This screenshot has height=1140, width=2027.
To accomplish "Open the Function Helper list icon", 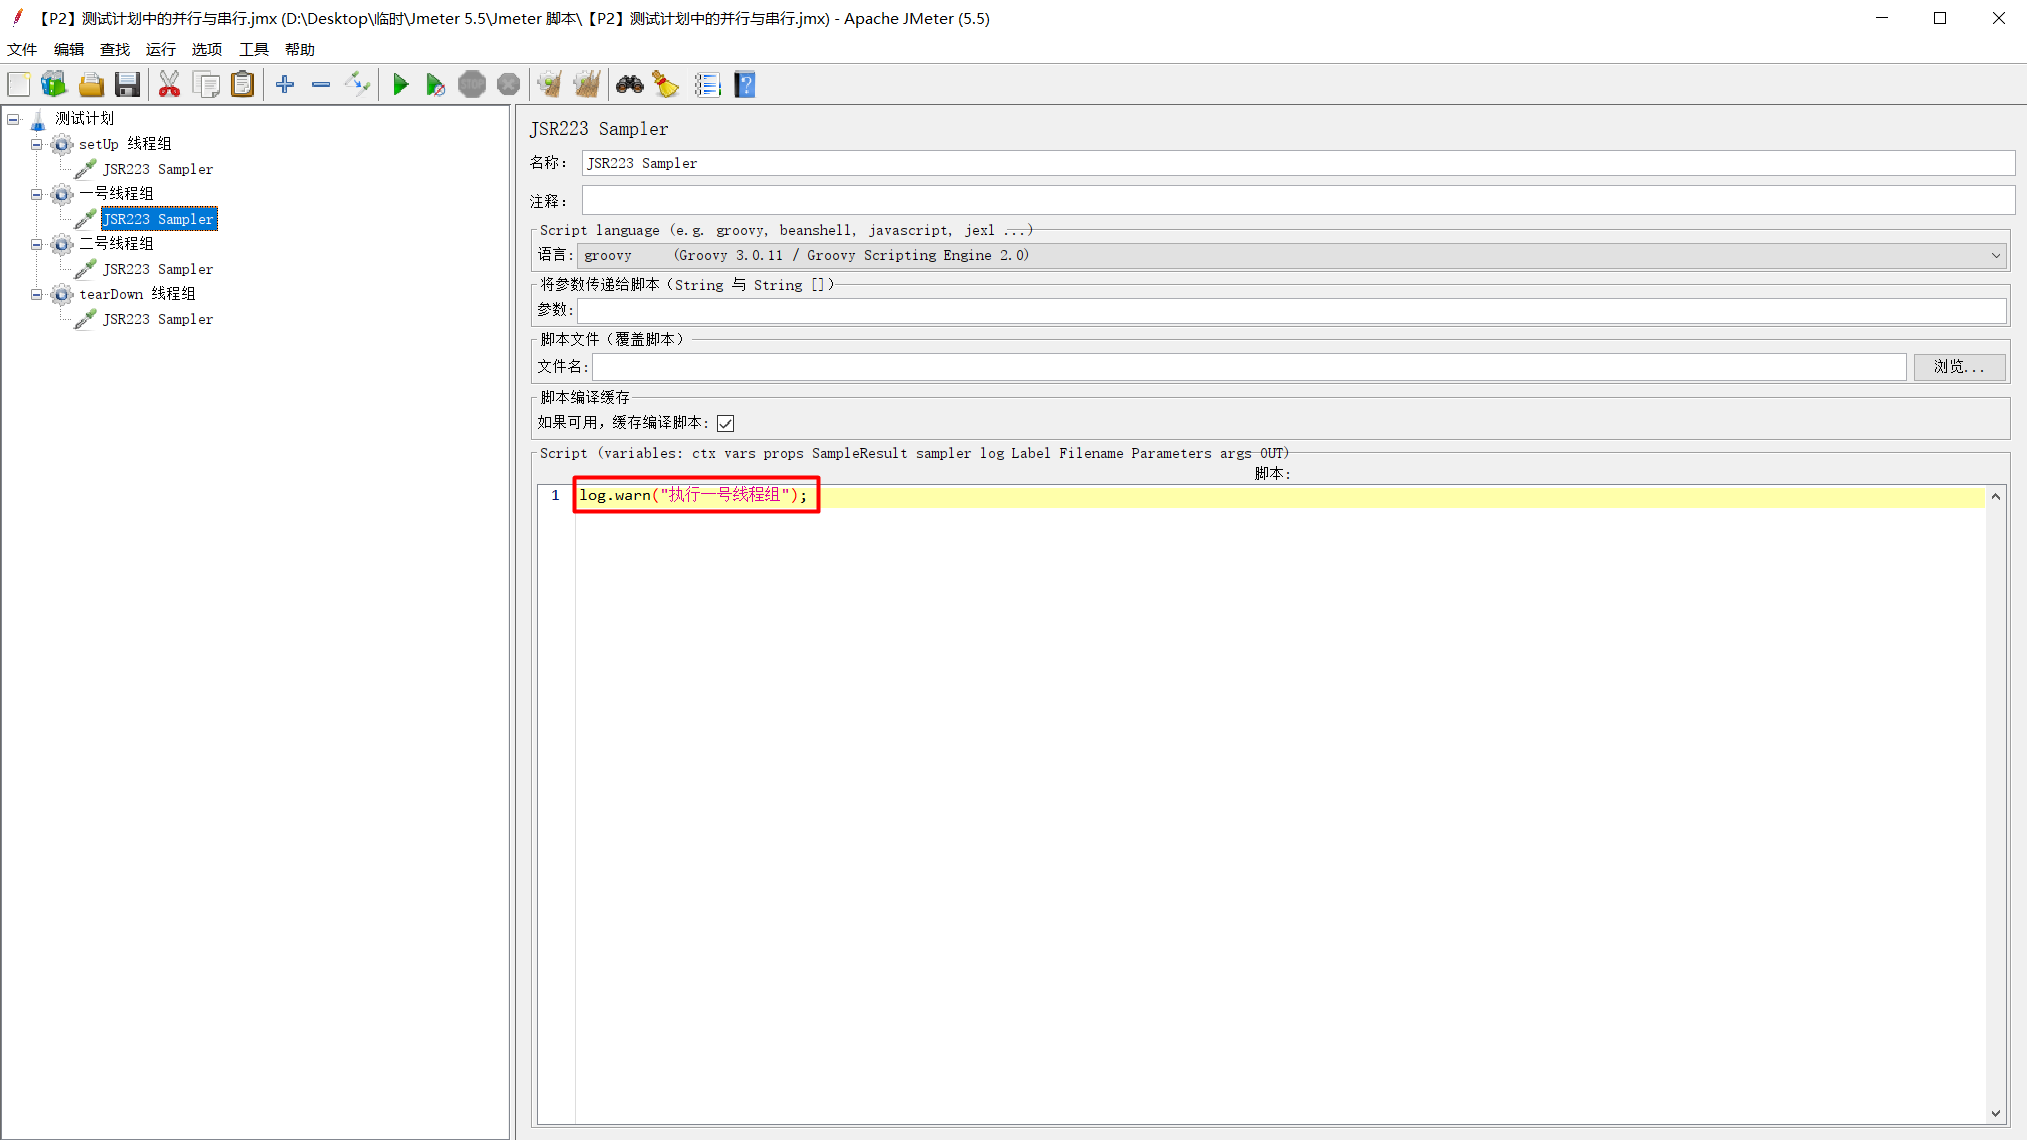I will pyautogui.click(x=708, y=85).
